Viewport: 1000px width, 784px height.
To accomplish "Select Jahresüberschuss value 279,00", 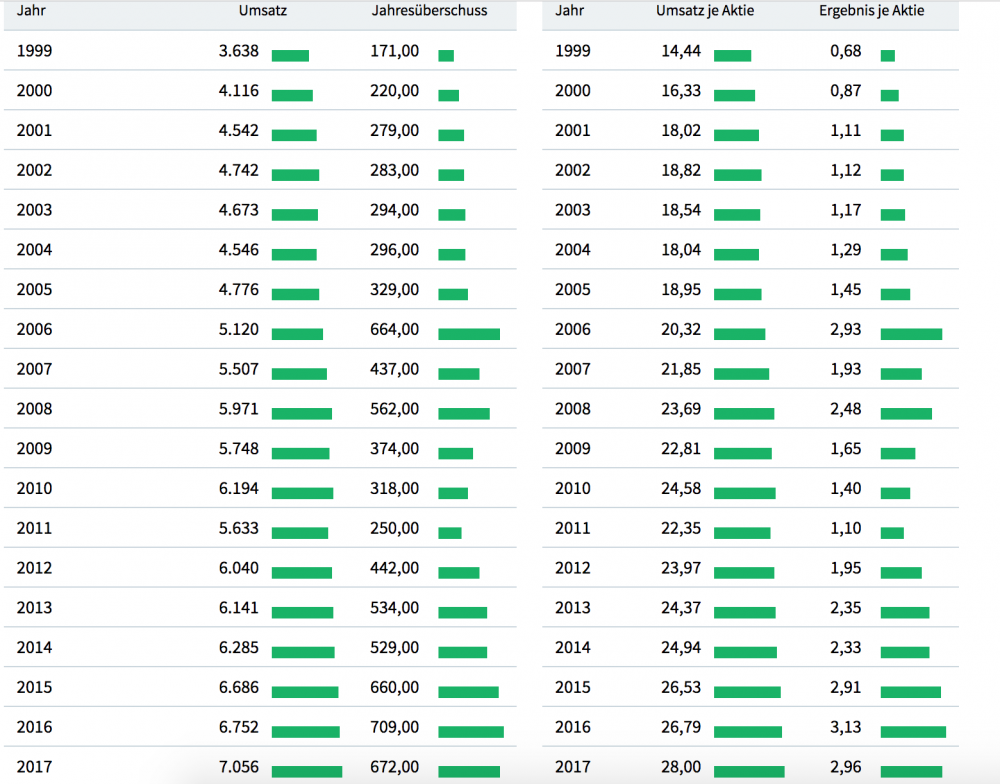I will tap(395, 131).
